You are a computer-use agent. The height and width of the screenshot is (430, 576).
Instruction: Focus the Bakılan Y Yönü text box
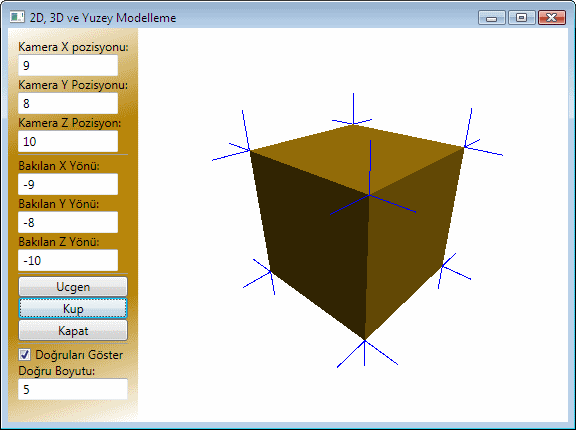pos(68,222)
